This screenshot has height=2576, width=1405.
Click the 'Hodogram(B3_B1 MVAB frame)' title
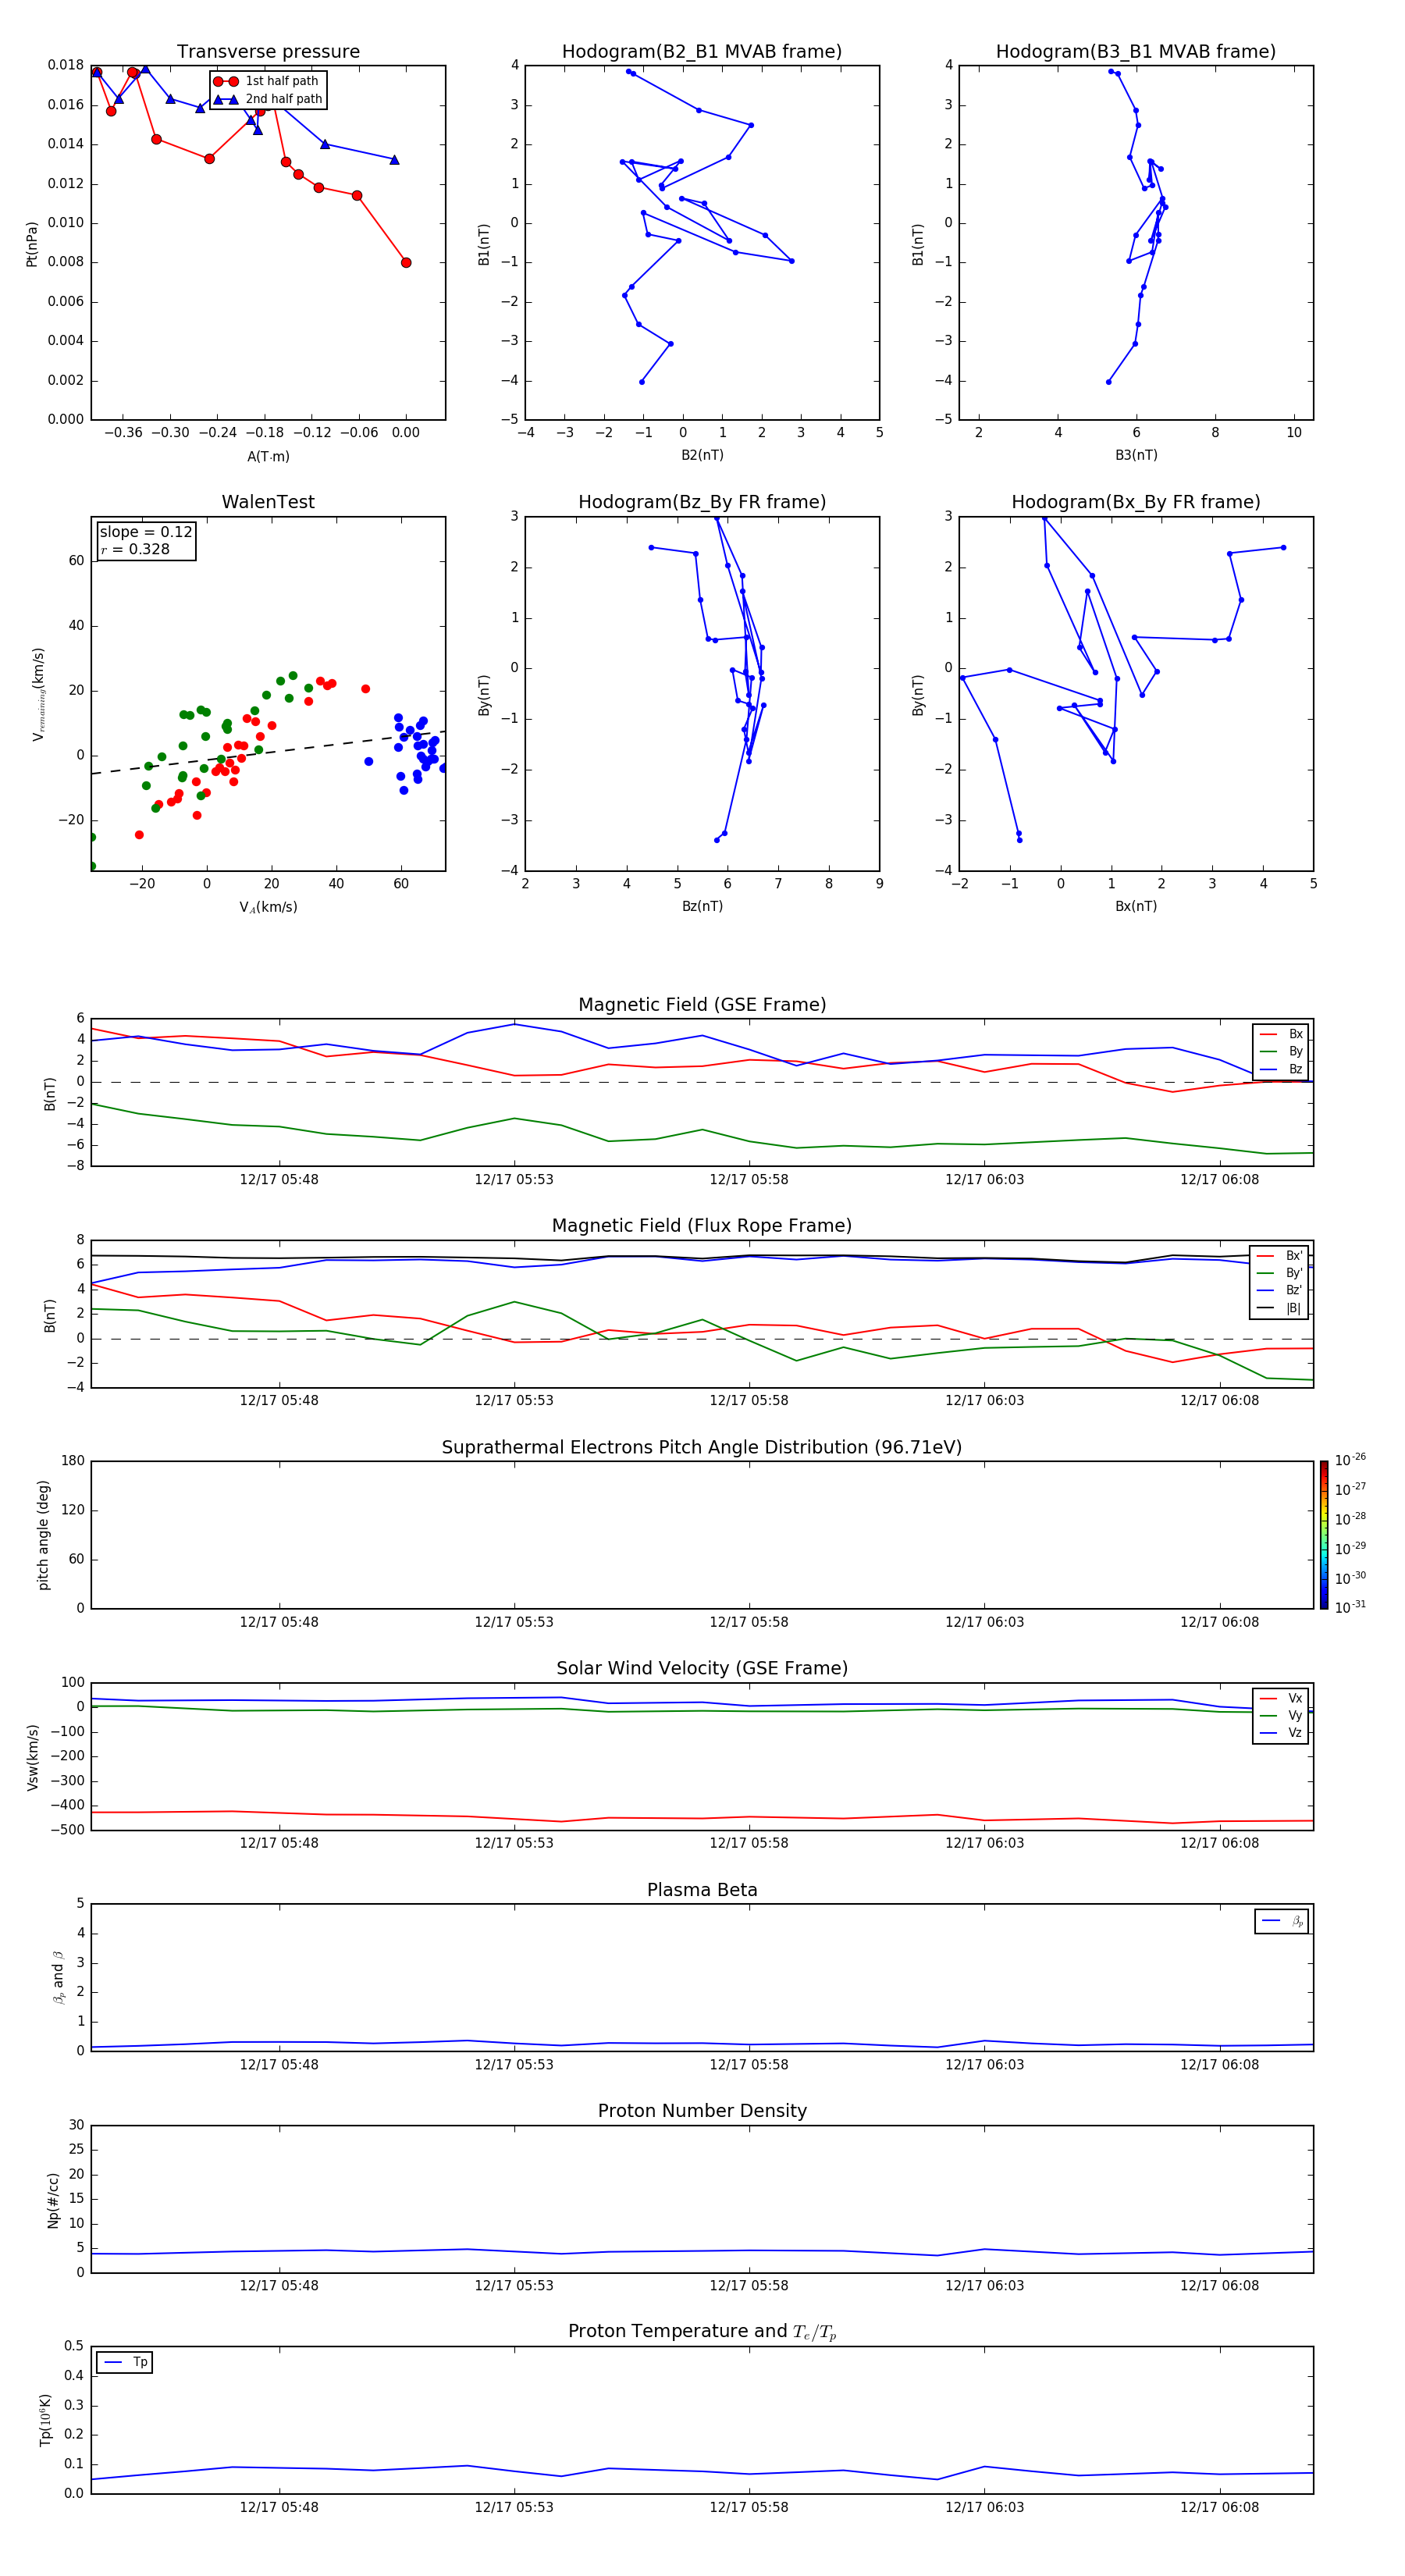coord(1136,52)
